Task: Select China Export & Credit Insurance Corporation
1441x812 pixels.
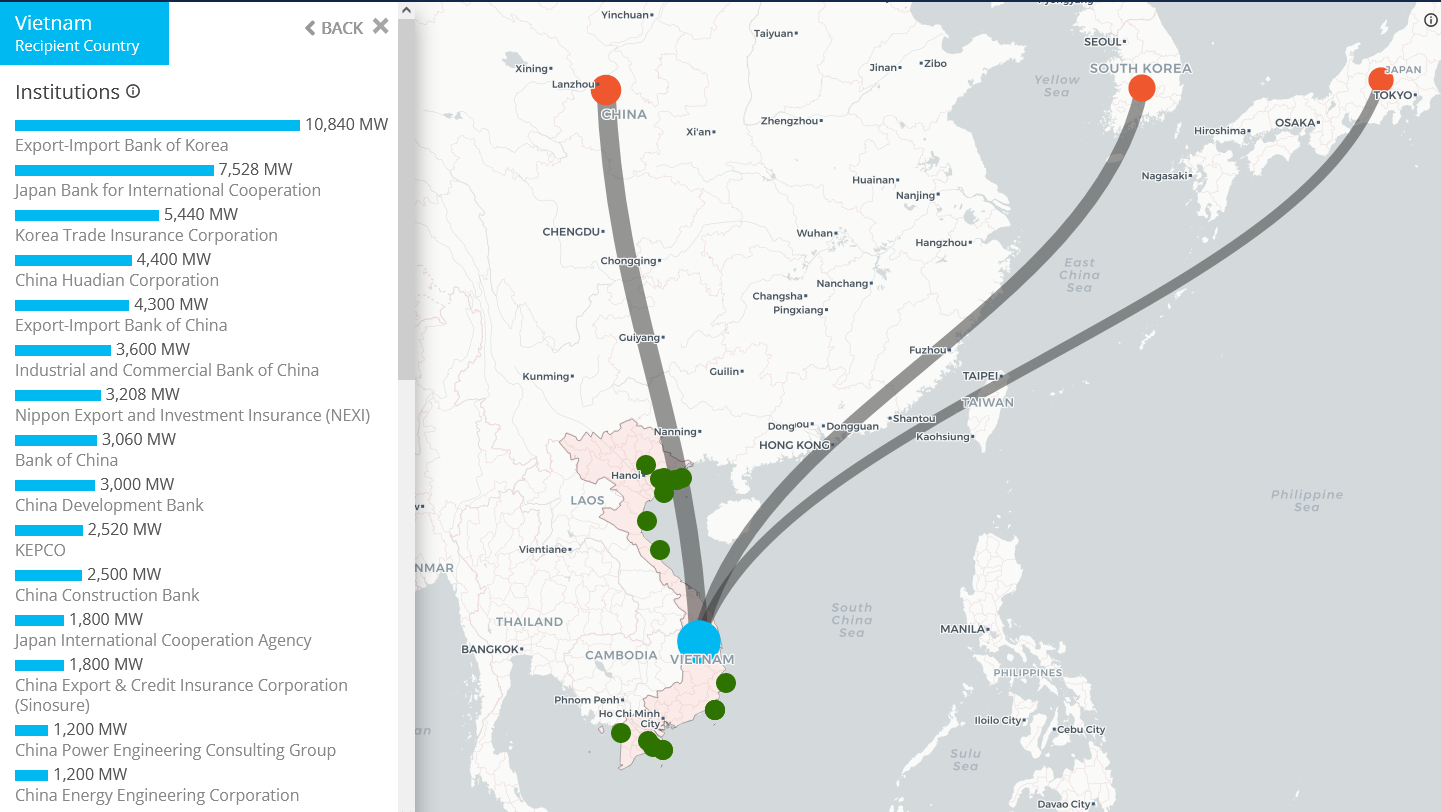Action: [x=181, y=695]
